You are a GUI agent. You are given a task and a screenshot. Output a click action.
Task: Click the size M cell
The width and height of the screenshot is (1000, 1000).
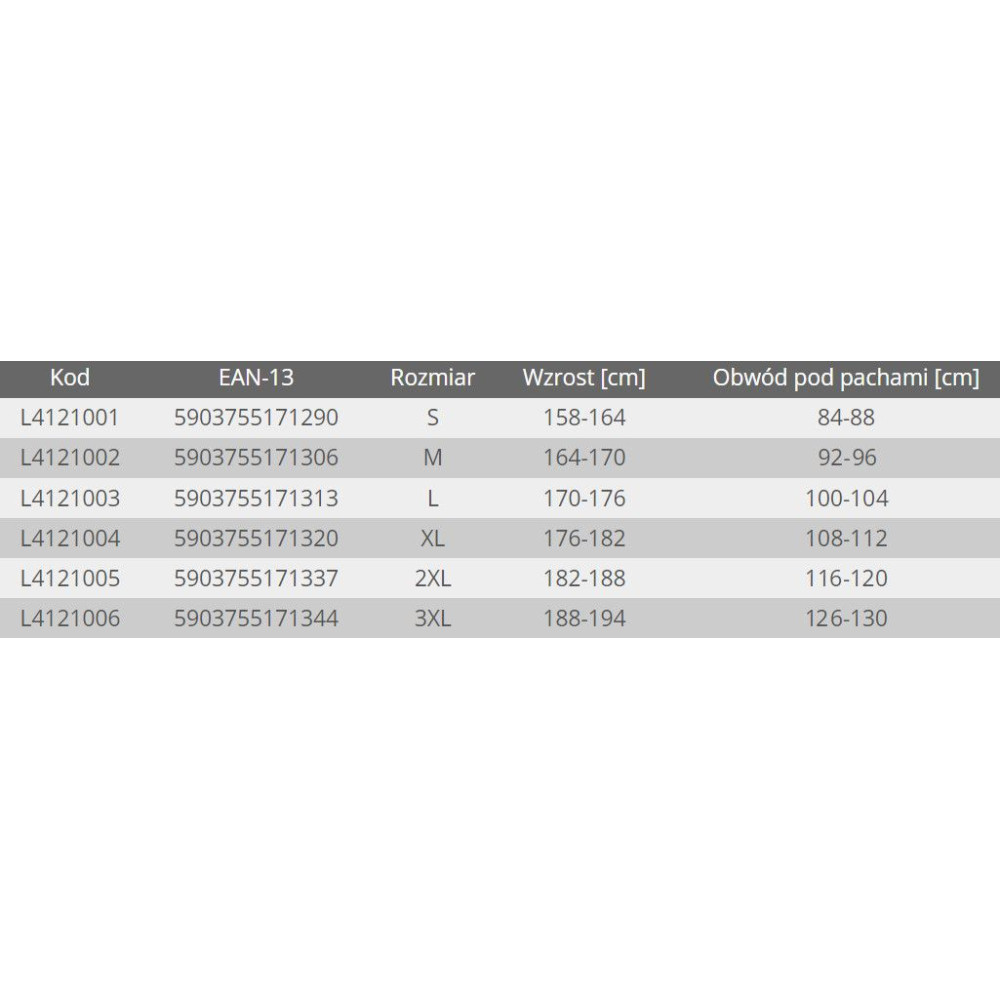432,458
